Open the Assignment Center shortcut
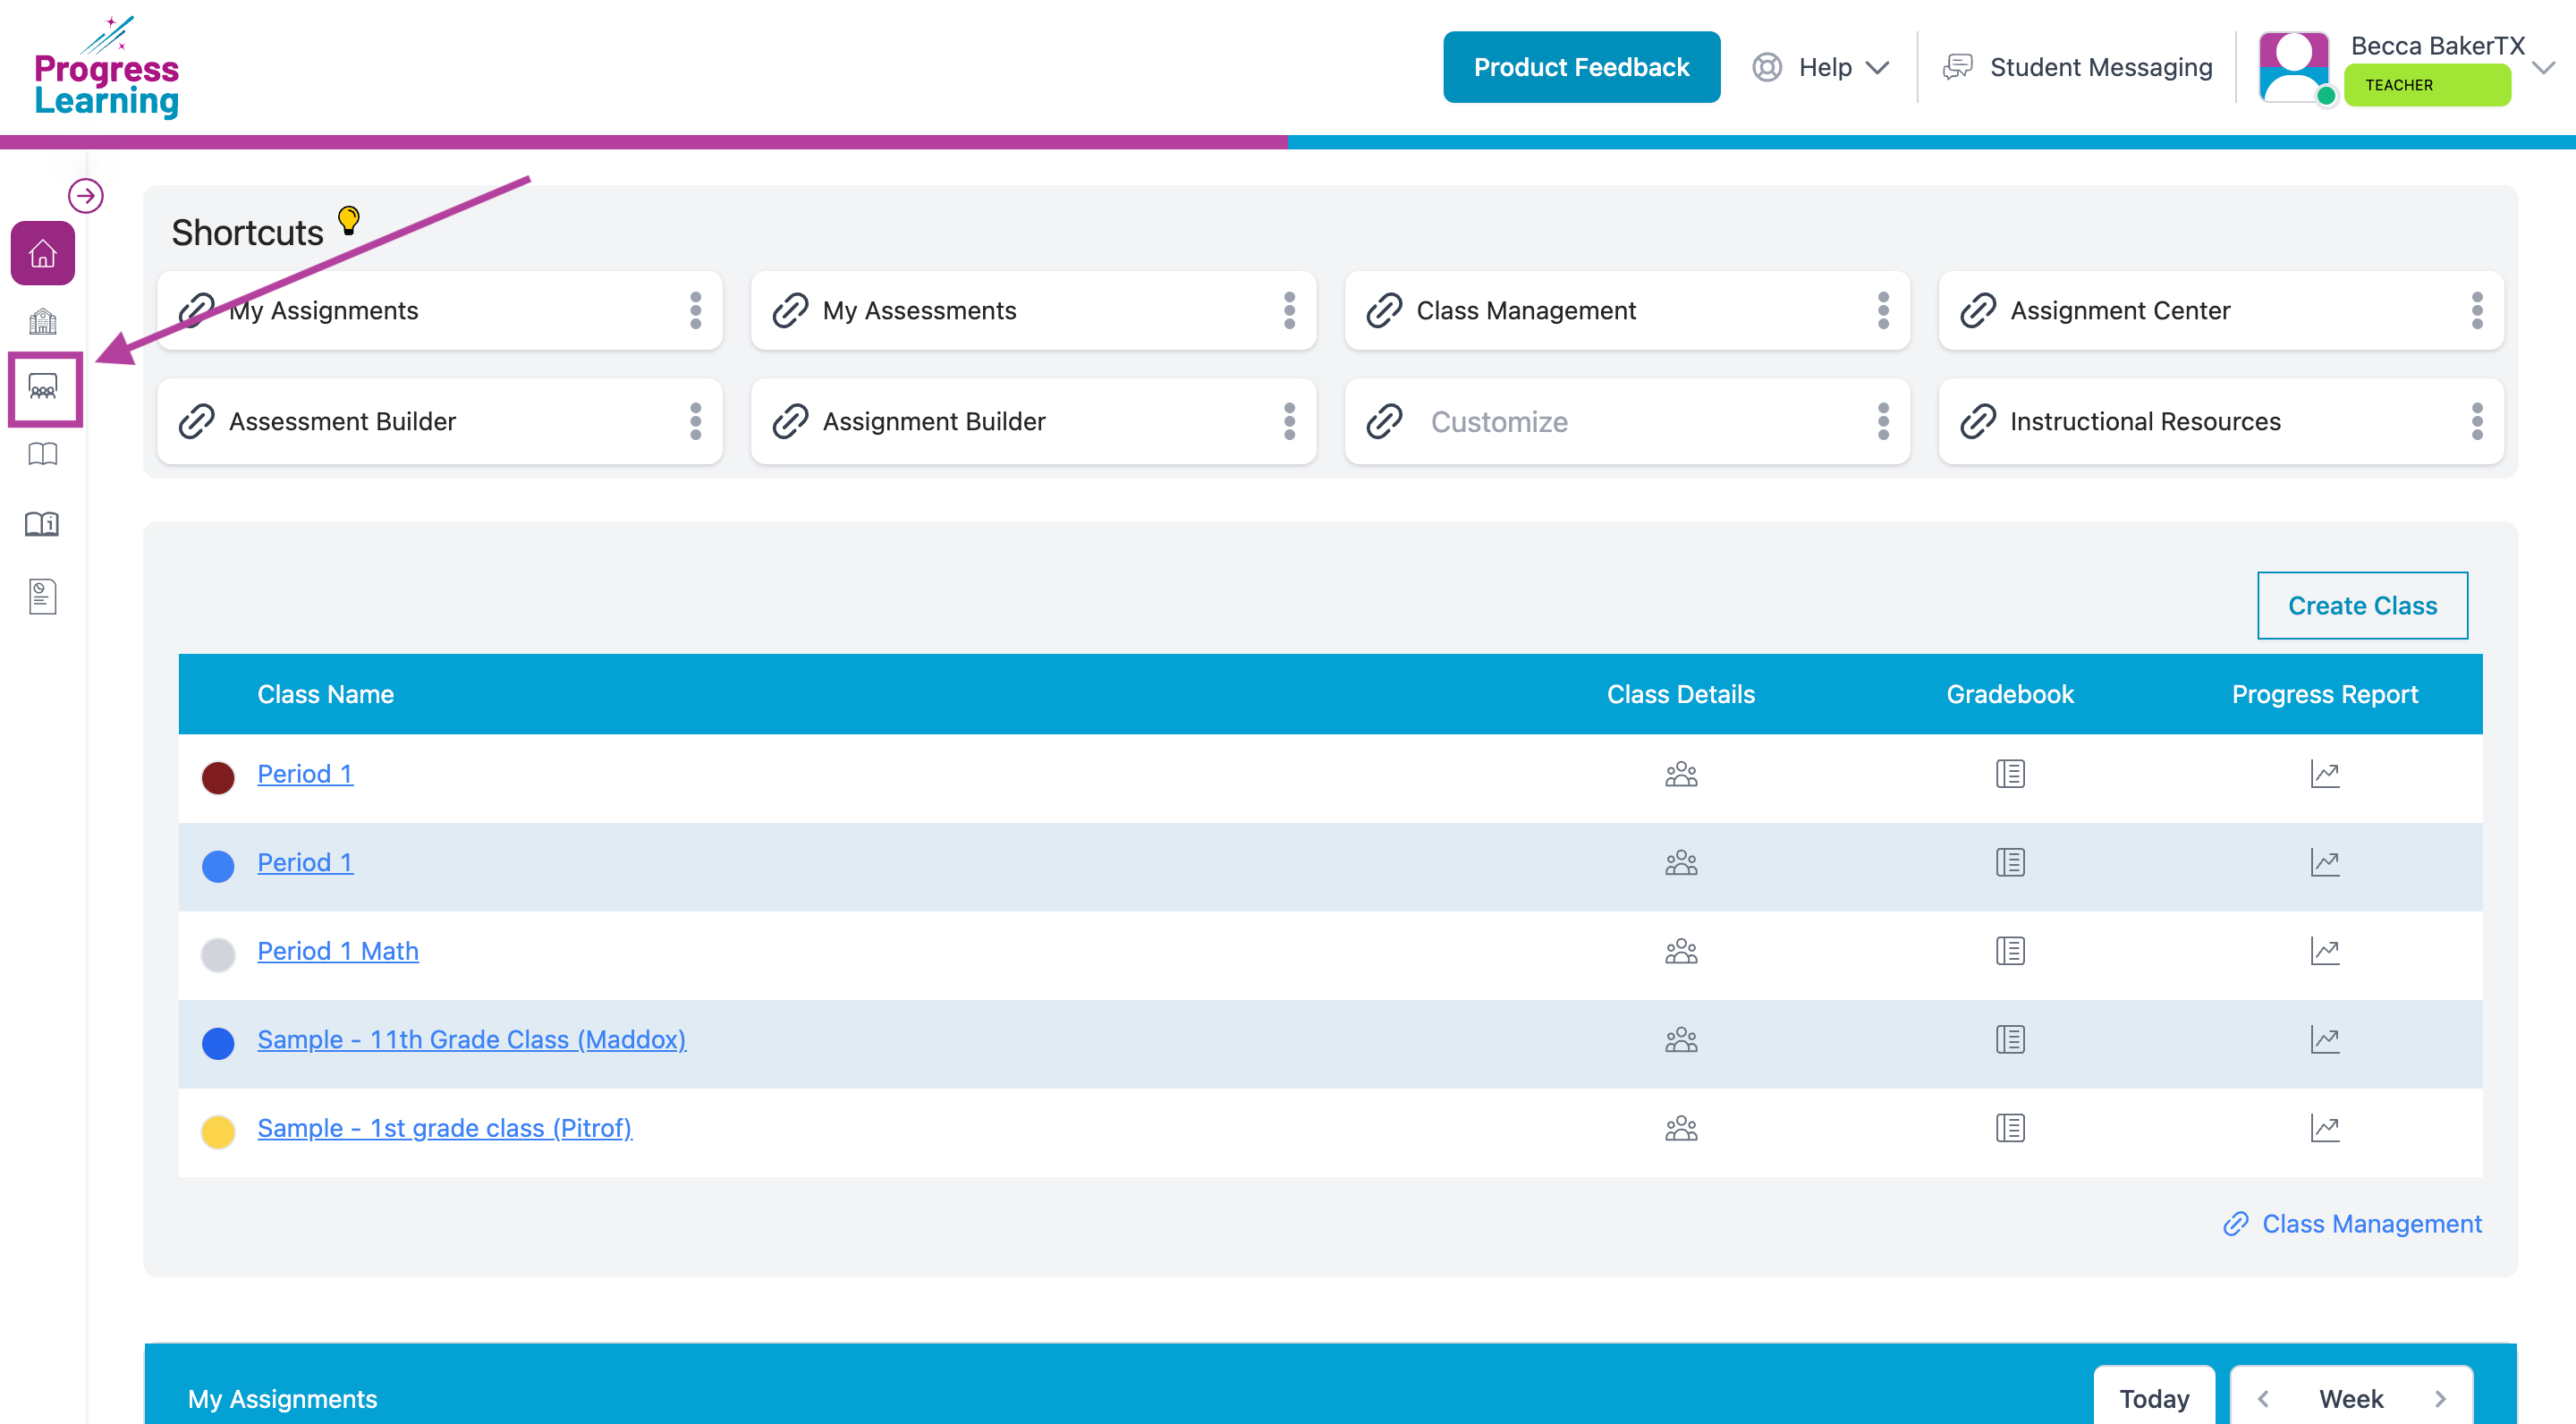Viewport: 2576px width, 1424px height. [x=2222, y=311]
